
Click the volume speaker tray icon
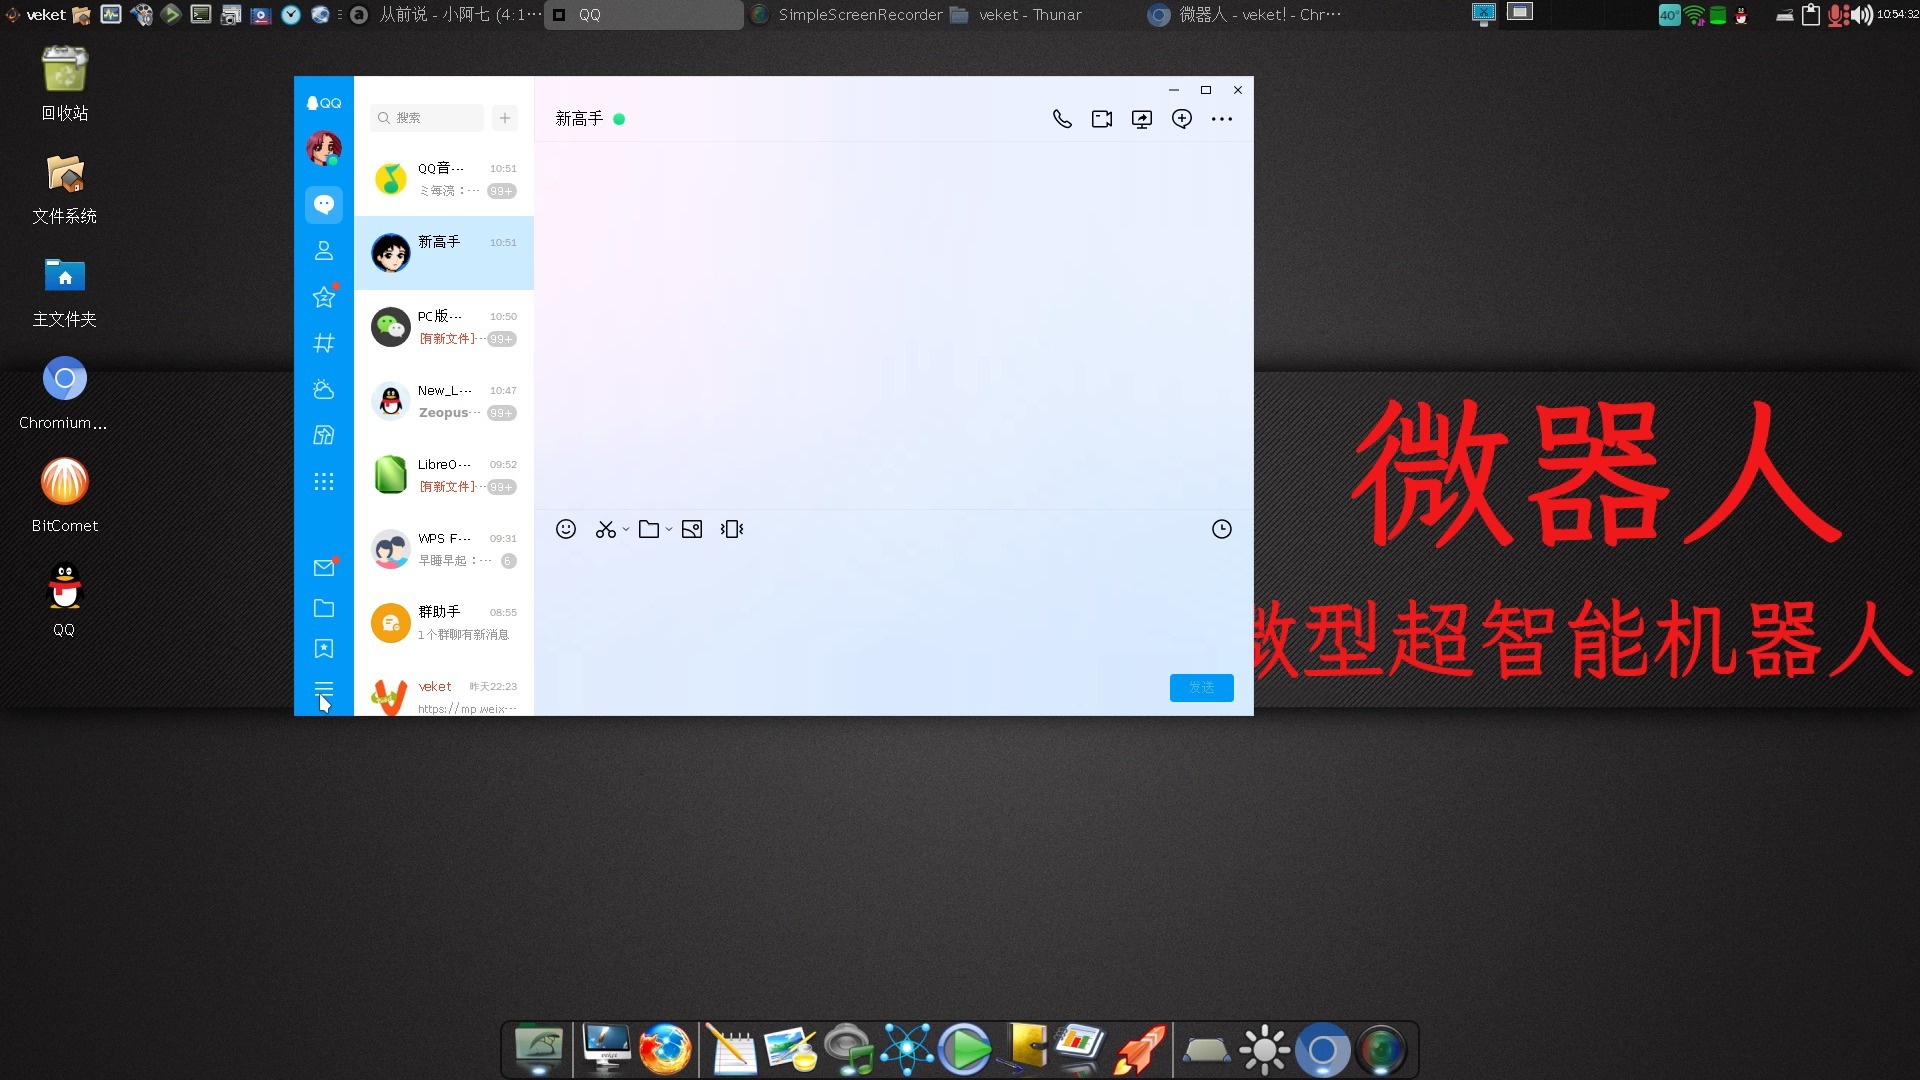1862,15
